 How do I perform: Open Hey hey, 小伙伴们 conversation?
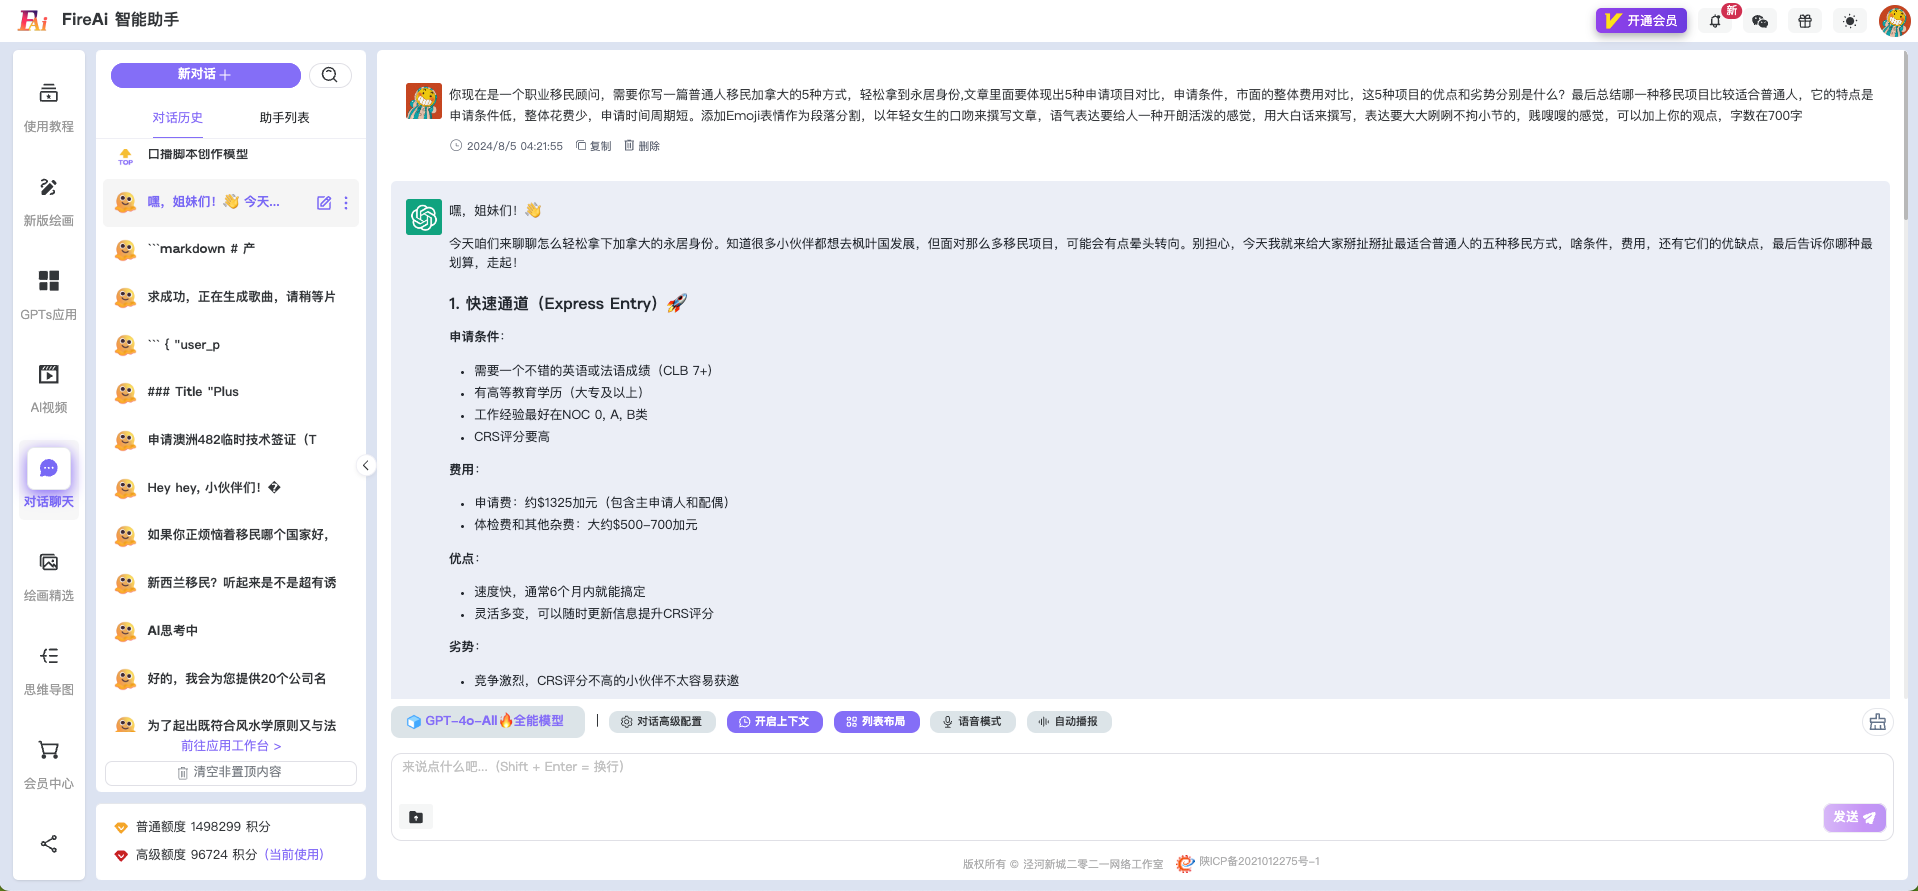pyautogui.click(x=231, y=488)
